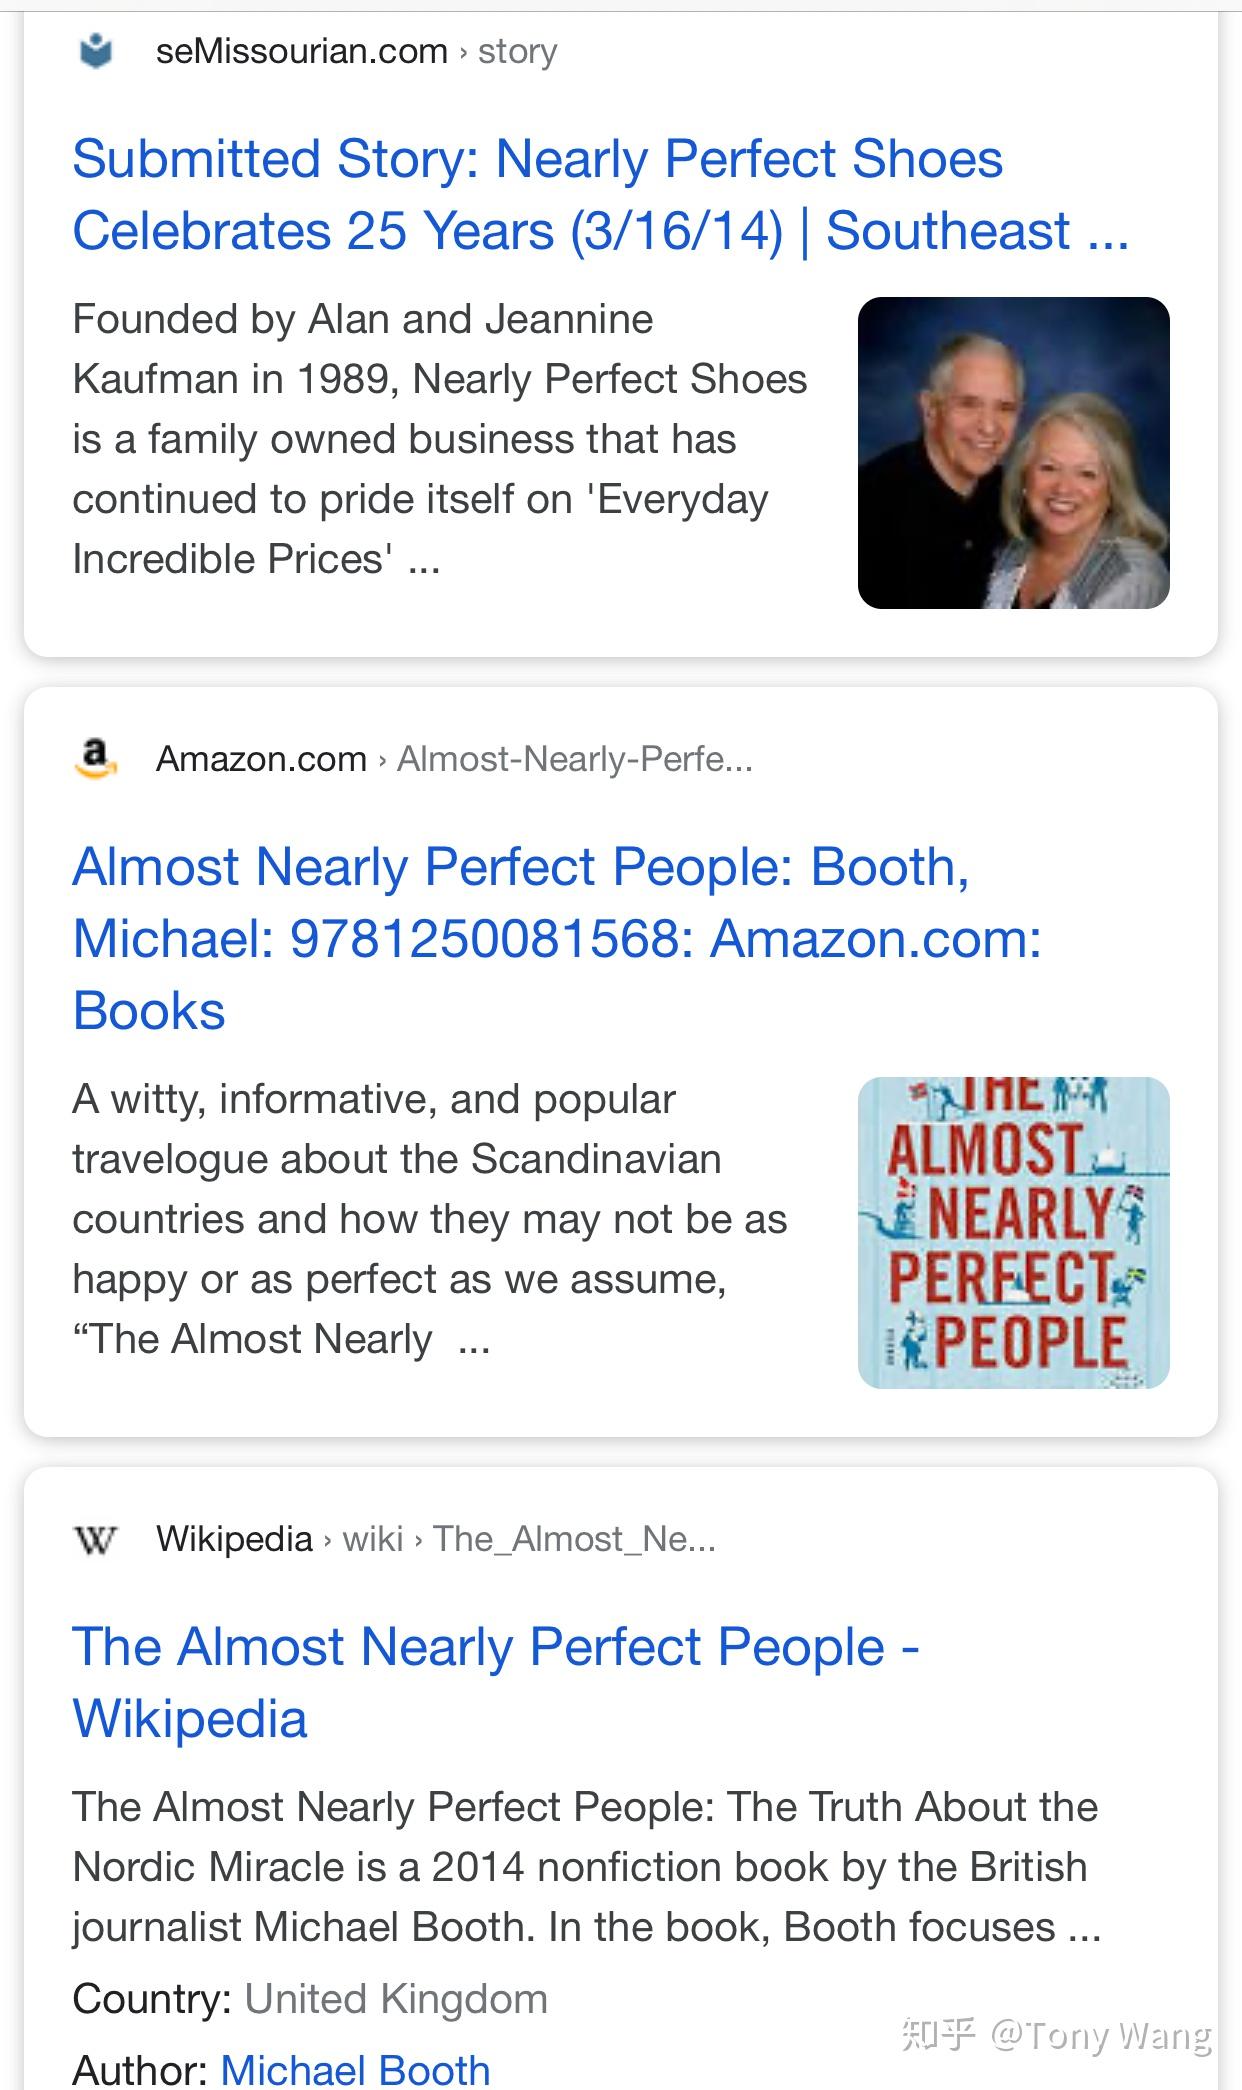Click the Almost-Nearly-Perfe... breadcrumb path
1242x2090 pixels.
(x=574, y=759)
